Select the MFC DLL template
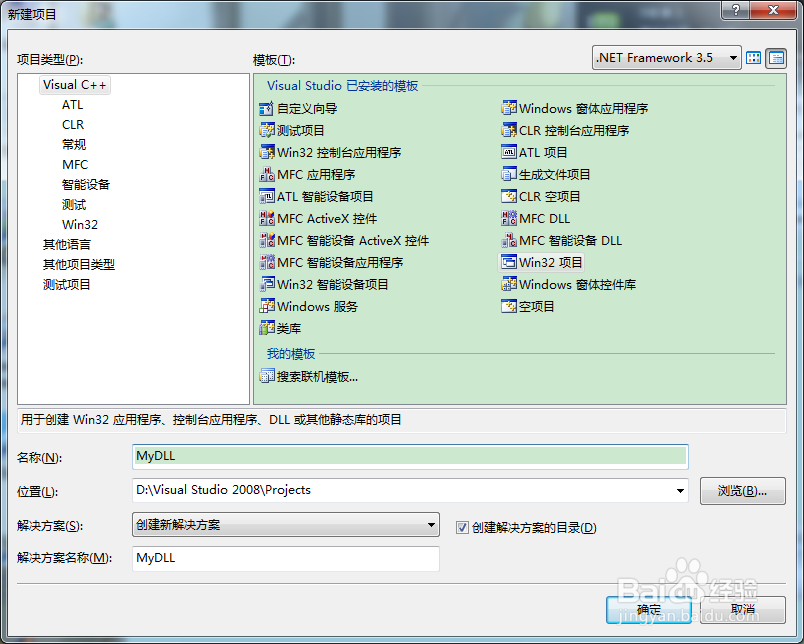This screenshot has height=644, width=804. [x=539, y=218]
